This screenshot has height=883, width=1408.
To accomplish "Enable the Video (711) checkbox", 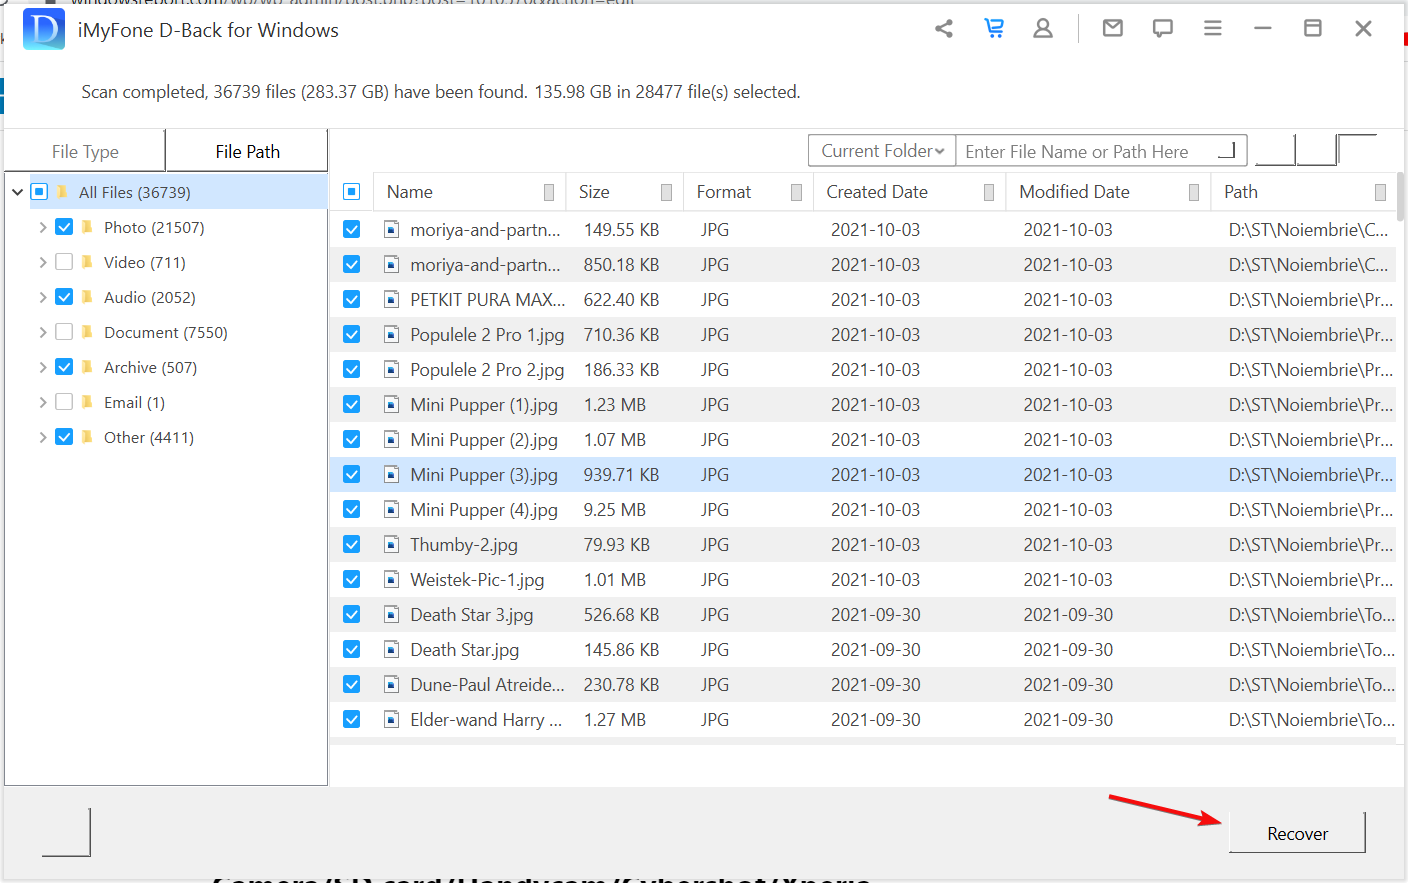I will click(64, 262).
